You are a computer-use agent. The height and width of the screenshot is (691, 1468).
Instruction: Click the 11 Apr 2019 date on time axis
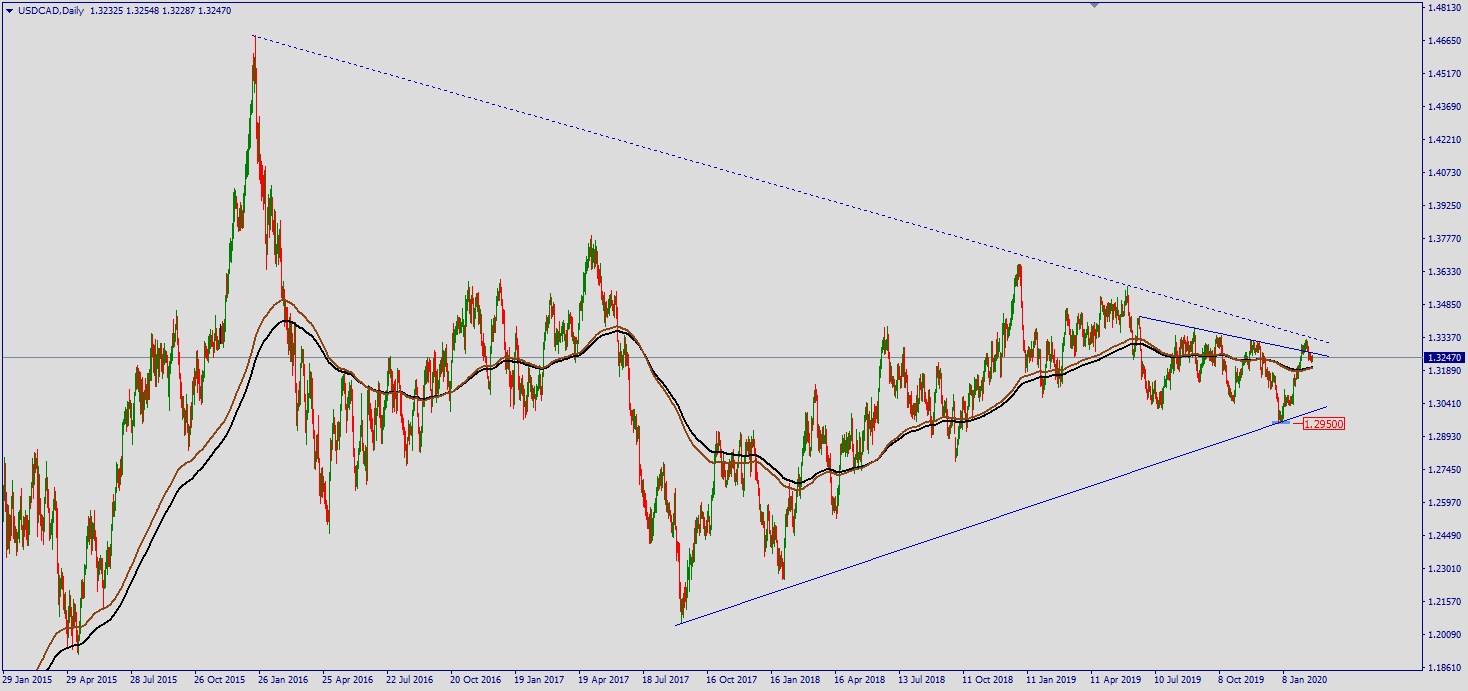click(x=1116, y=679)
